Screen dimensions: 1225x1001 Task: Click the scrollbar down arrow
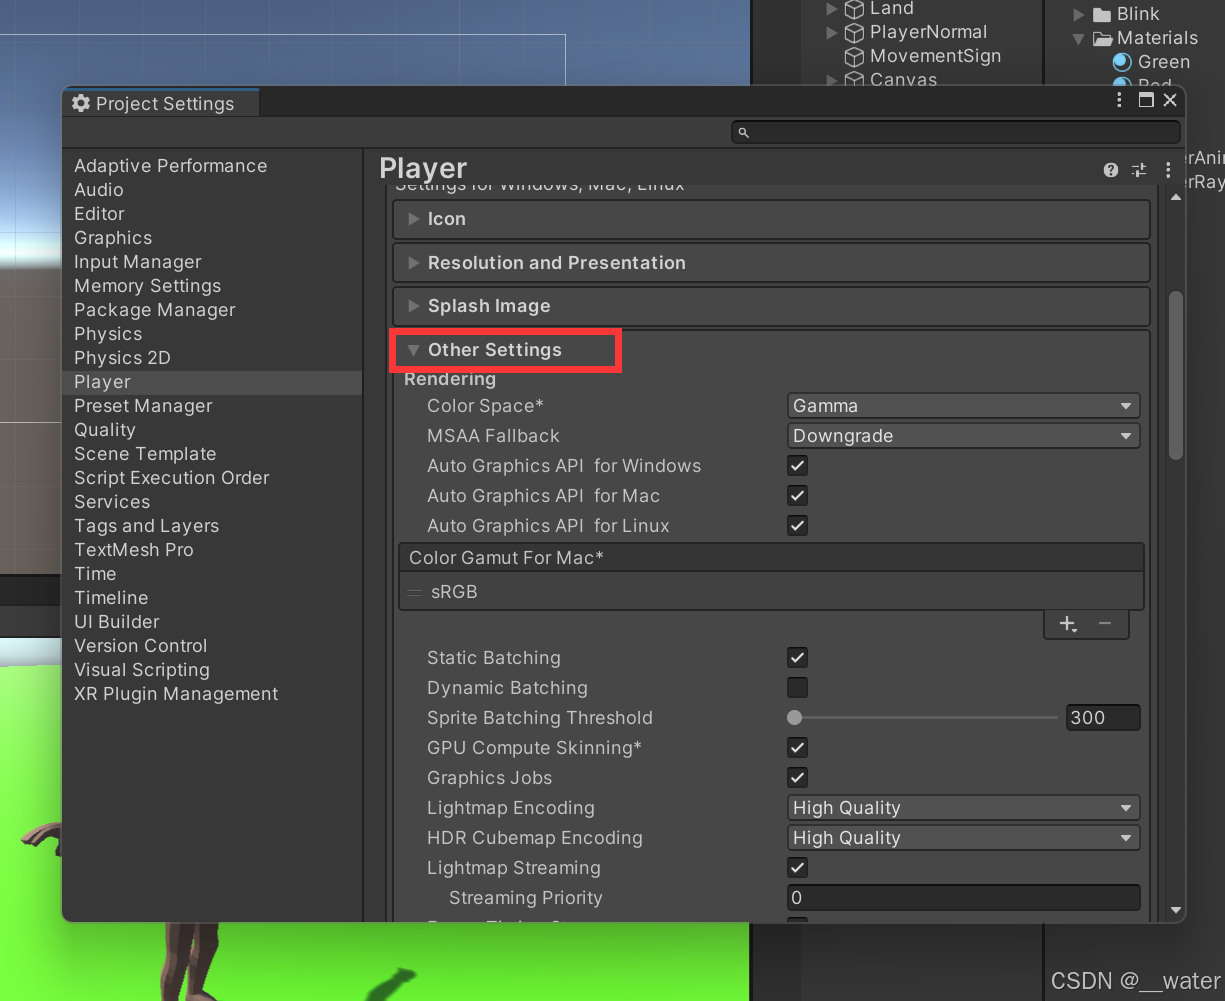pos(1176,911)
